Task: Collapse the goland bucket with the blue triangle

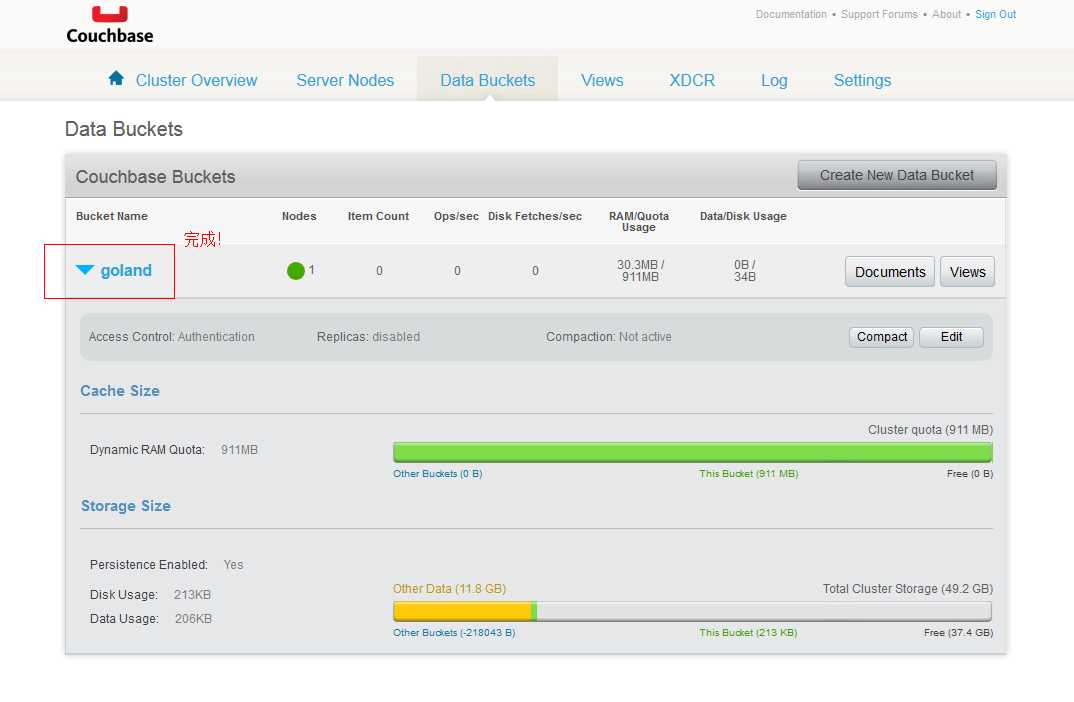Action: [x=84, y=270]
